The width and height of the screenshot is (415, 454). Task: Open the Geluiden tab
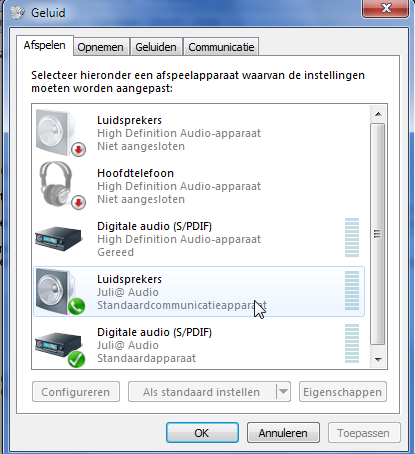[x=156, y=47]
